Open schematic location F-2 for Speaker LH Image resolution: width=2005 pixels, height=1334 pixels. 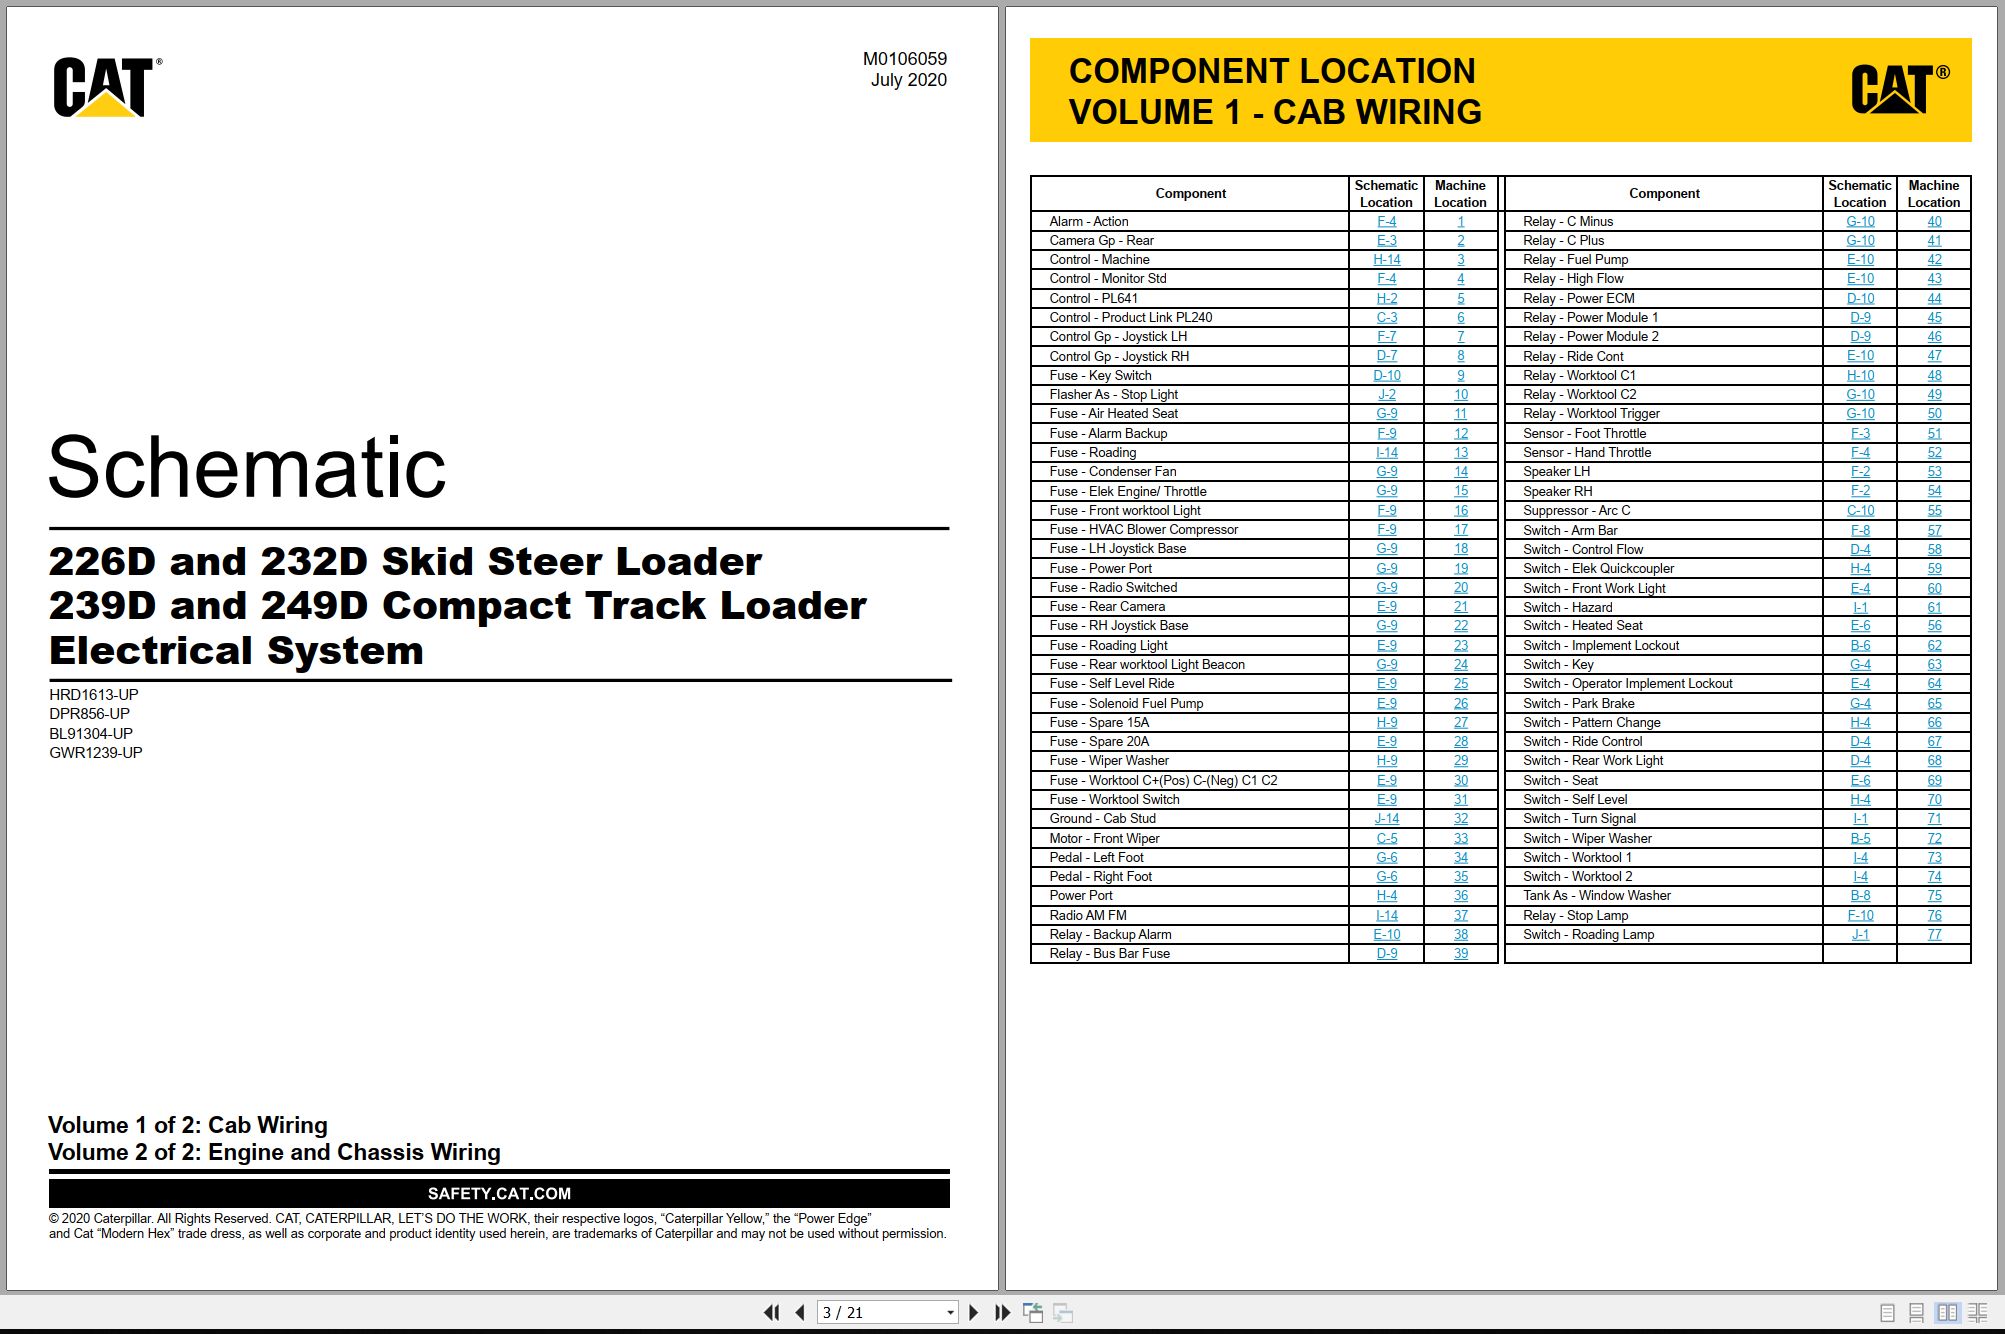1860,472
